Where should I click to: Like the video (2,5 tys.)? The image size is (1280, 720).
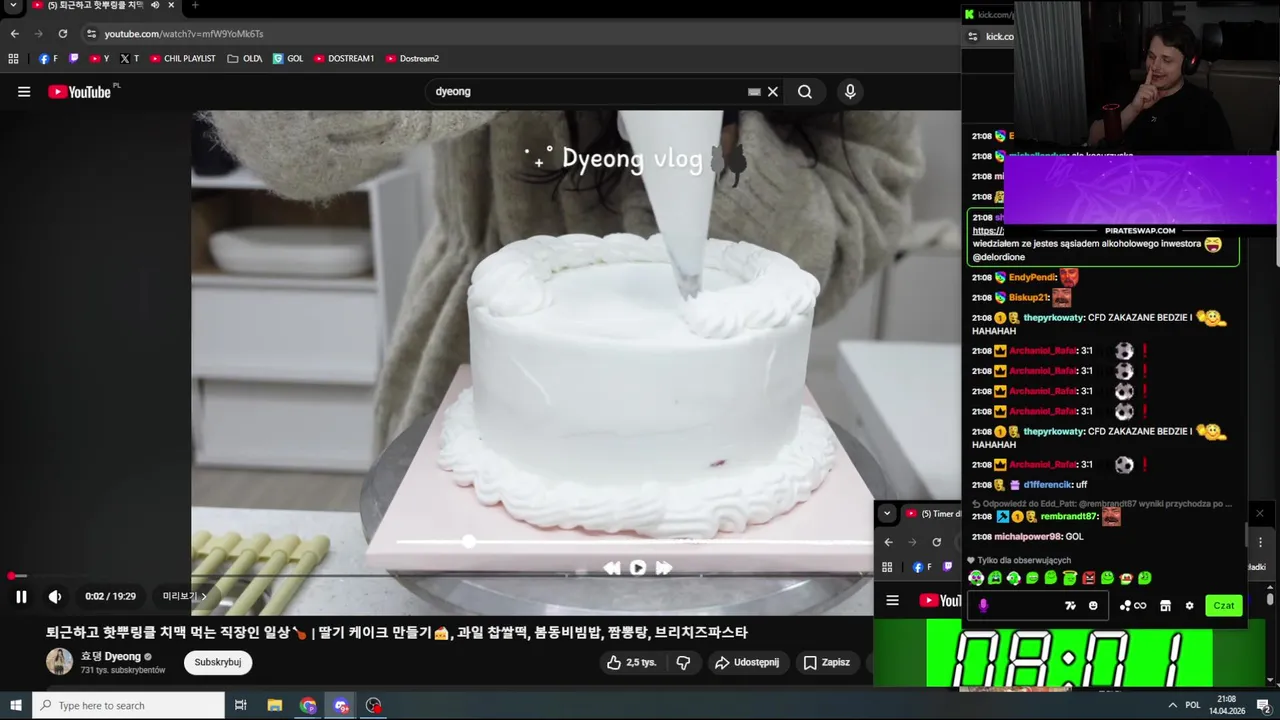632,662
